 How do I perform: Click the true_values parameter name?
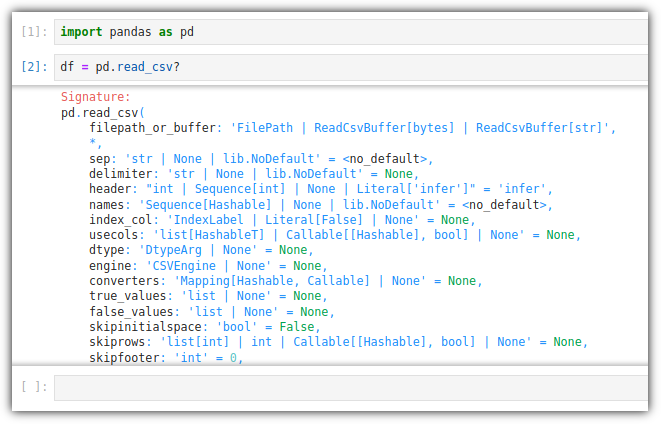[128, 296]
